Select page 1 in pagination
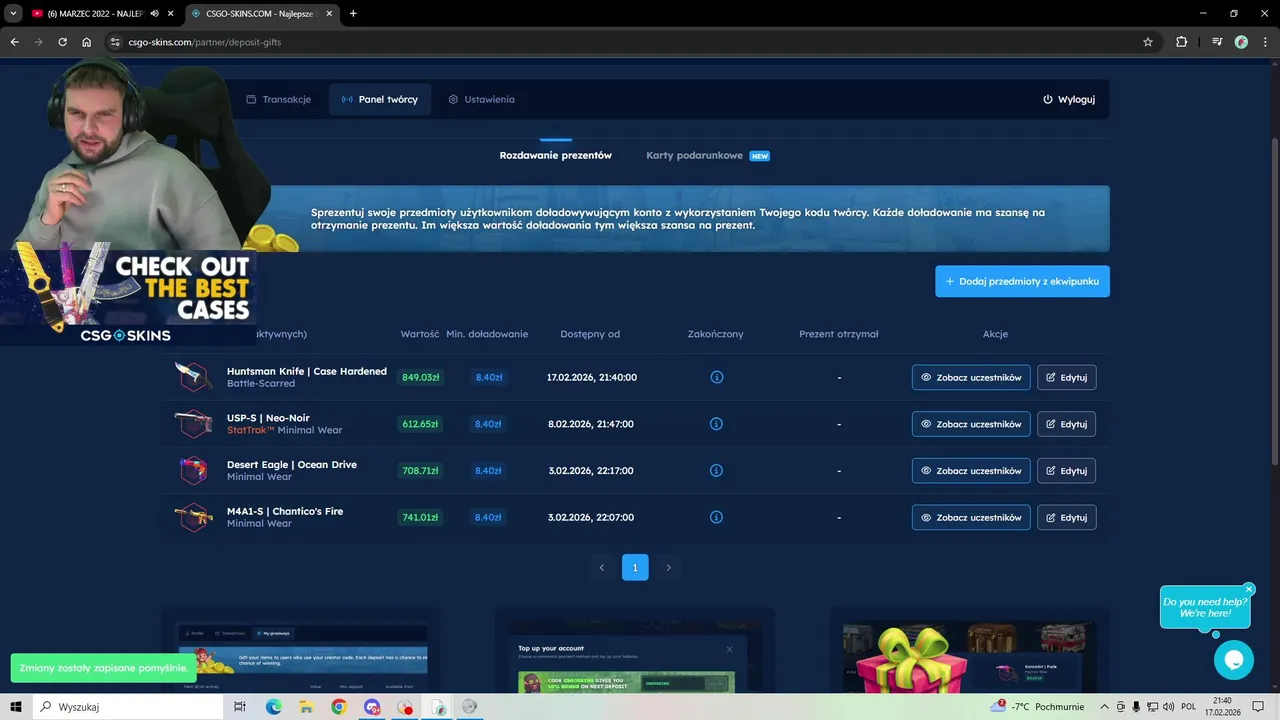Screen dimensions: 1280x720 click(635, 567)
